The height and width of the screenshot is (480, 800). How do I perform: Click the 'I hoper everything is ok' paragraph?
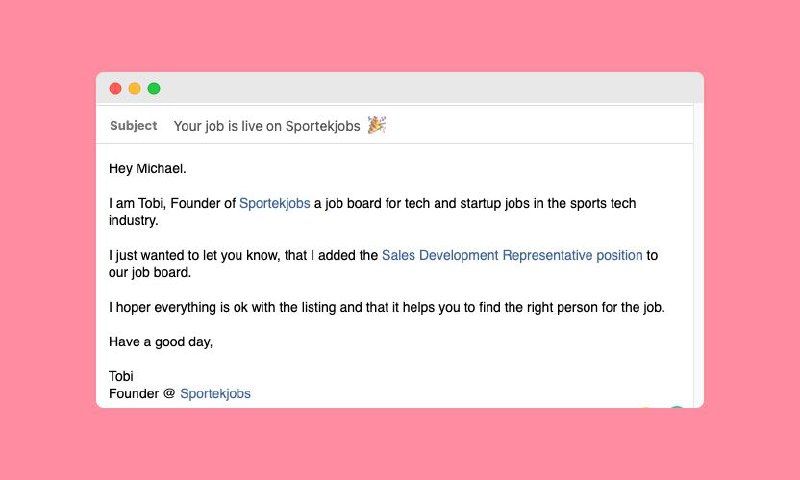pos(385,307)
